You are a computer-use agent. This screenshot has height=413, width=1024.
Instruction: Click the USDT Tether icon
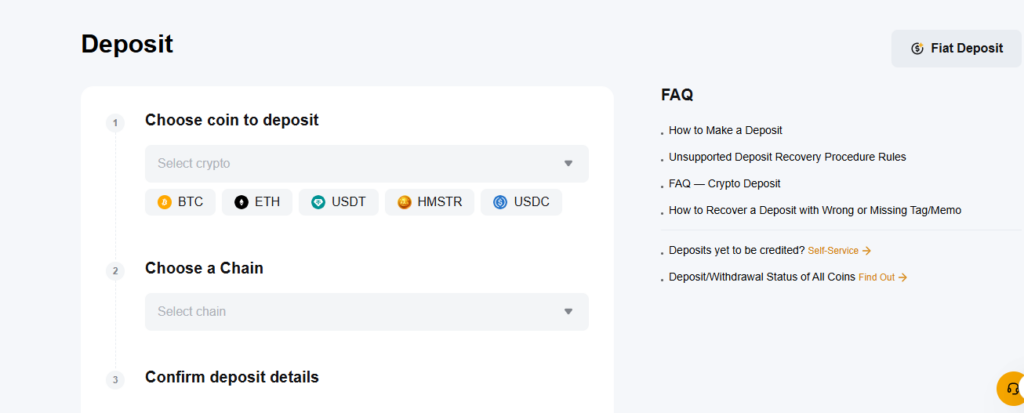318,202
